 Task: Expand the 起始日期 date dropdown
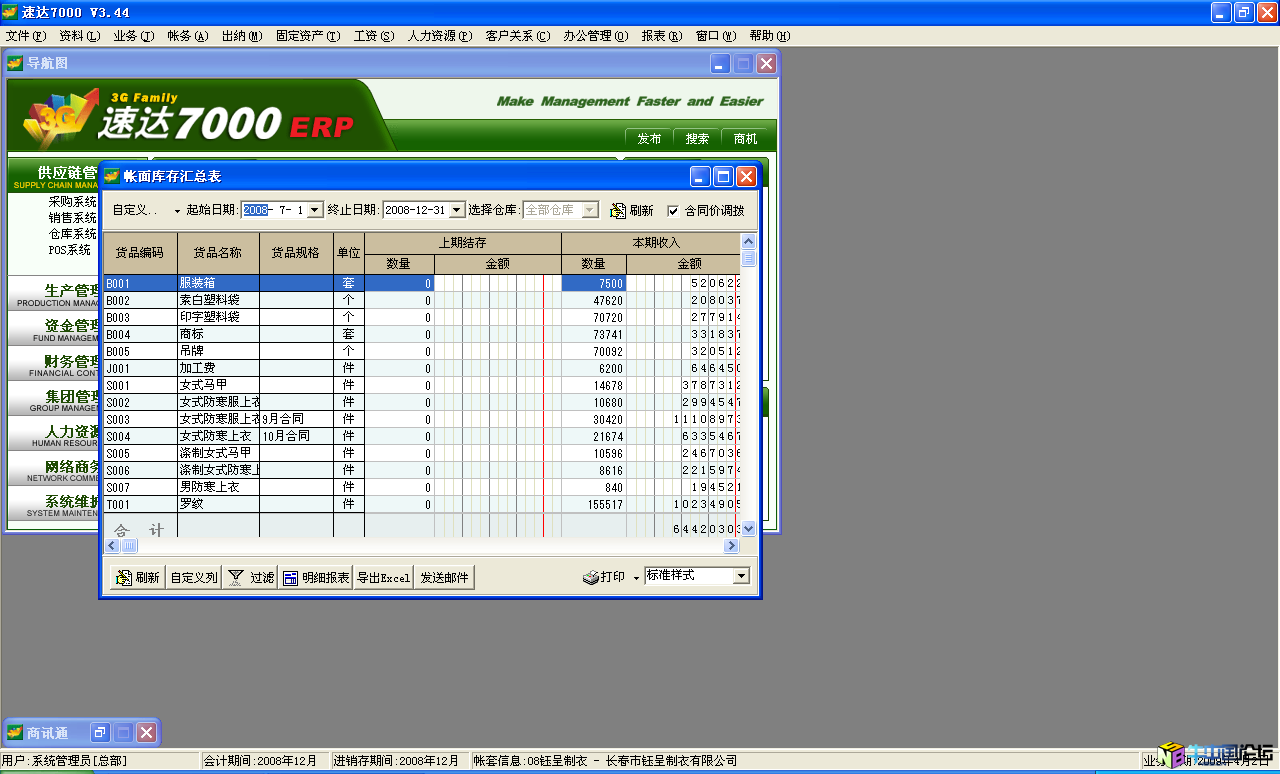coord(315,210)
